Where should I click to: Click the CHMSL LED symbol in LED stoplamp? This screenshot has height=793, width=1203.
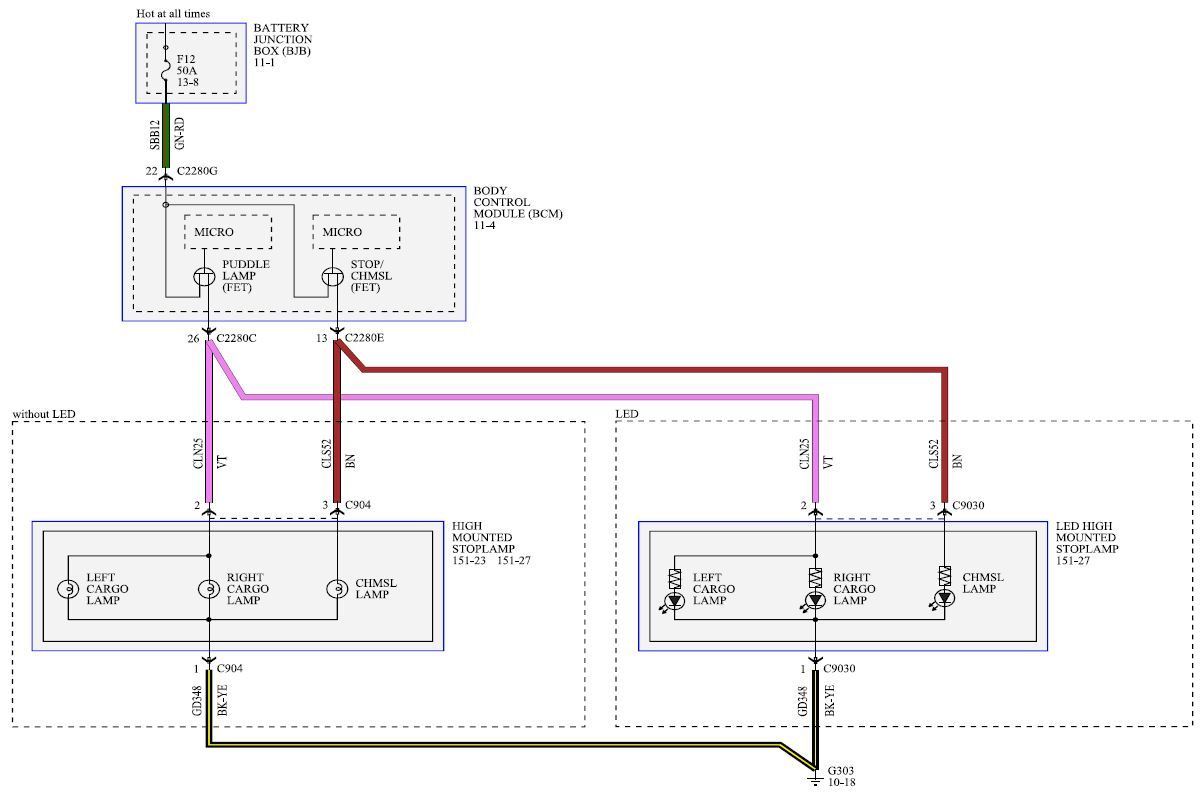(x=945, y=596)
